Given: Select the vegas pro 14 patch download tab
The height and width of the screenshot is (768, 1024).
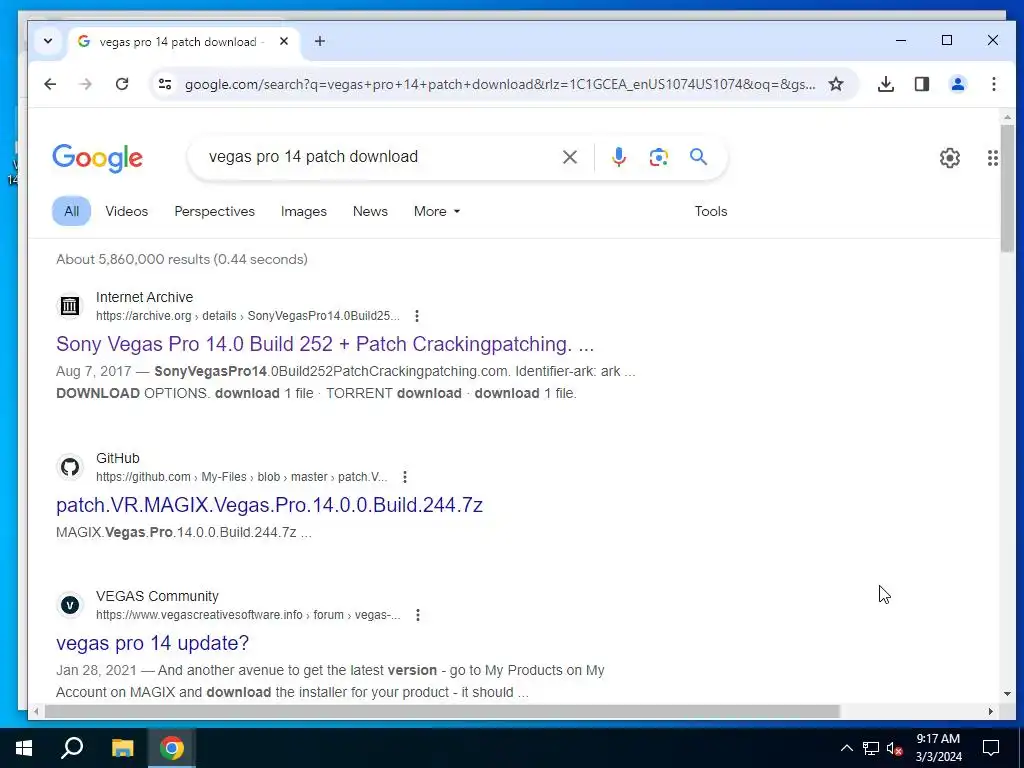Looking at the screenshot, I should pos(183,42).
